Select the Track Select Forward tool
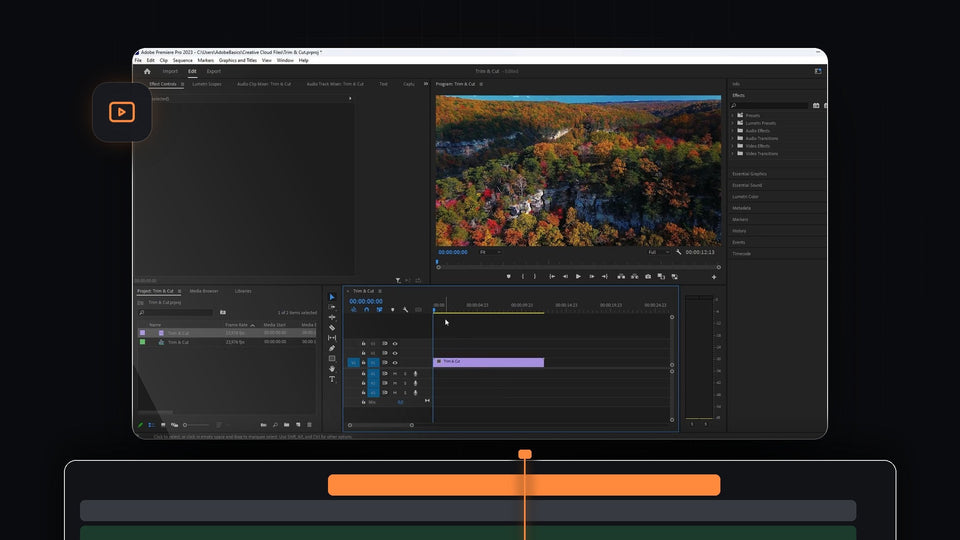The image size is (960, 540). pos(332,307)
